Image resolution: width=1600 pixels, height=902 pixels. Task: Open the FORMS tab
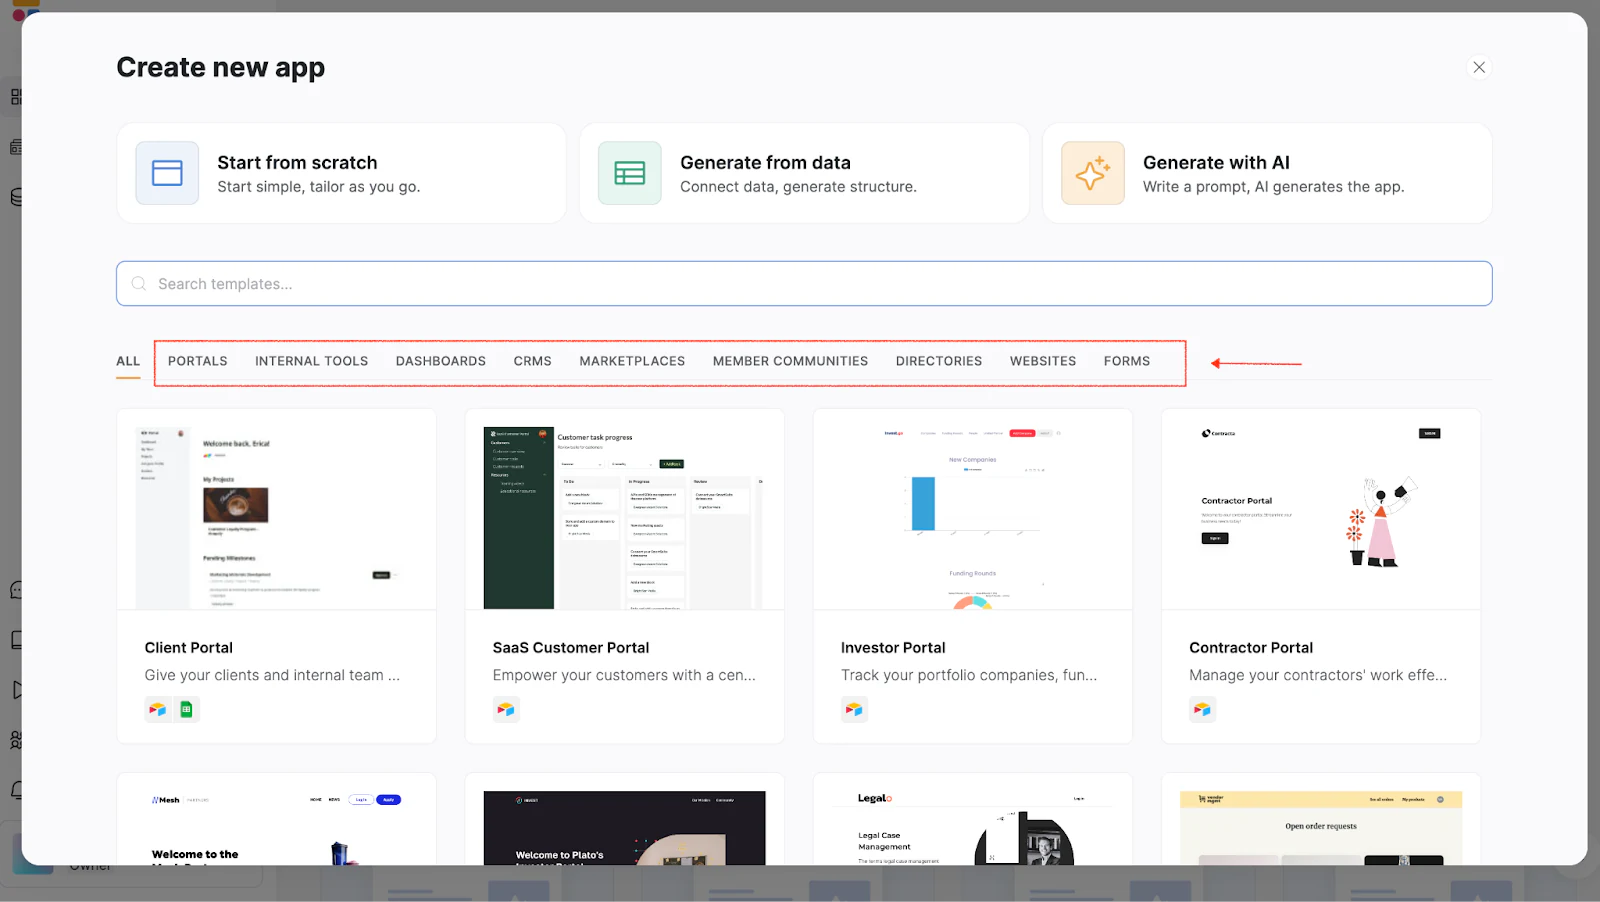pos(1127,361)
